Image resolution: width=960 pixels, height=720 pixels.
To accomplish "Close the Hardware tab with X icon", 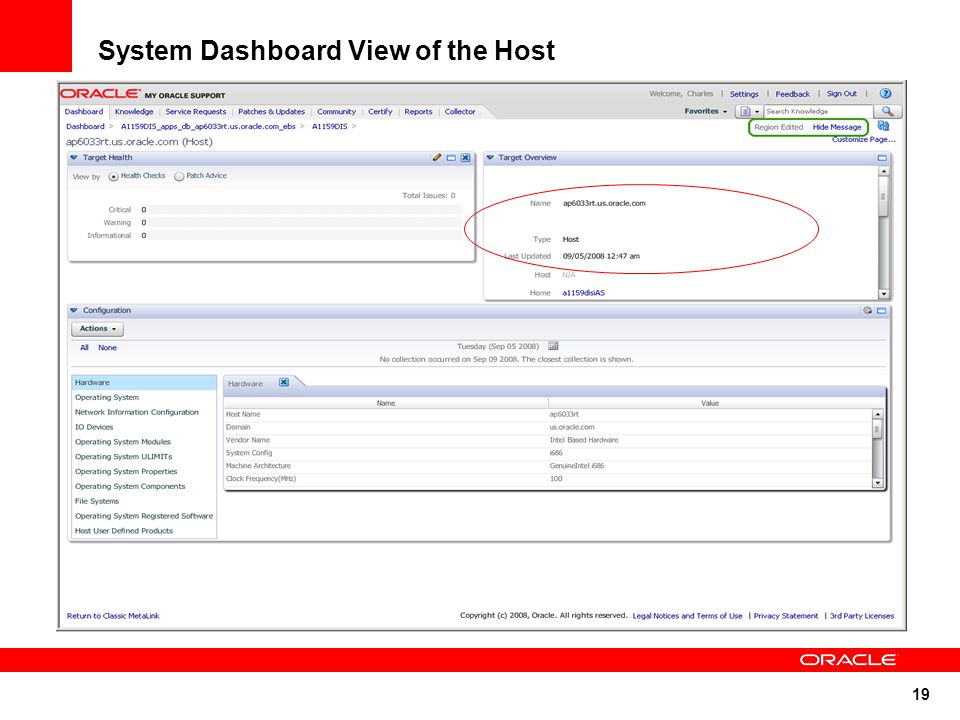I will click(283, 382).
